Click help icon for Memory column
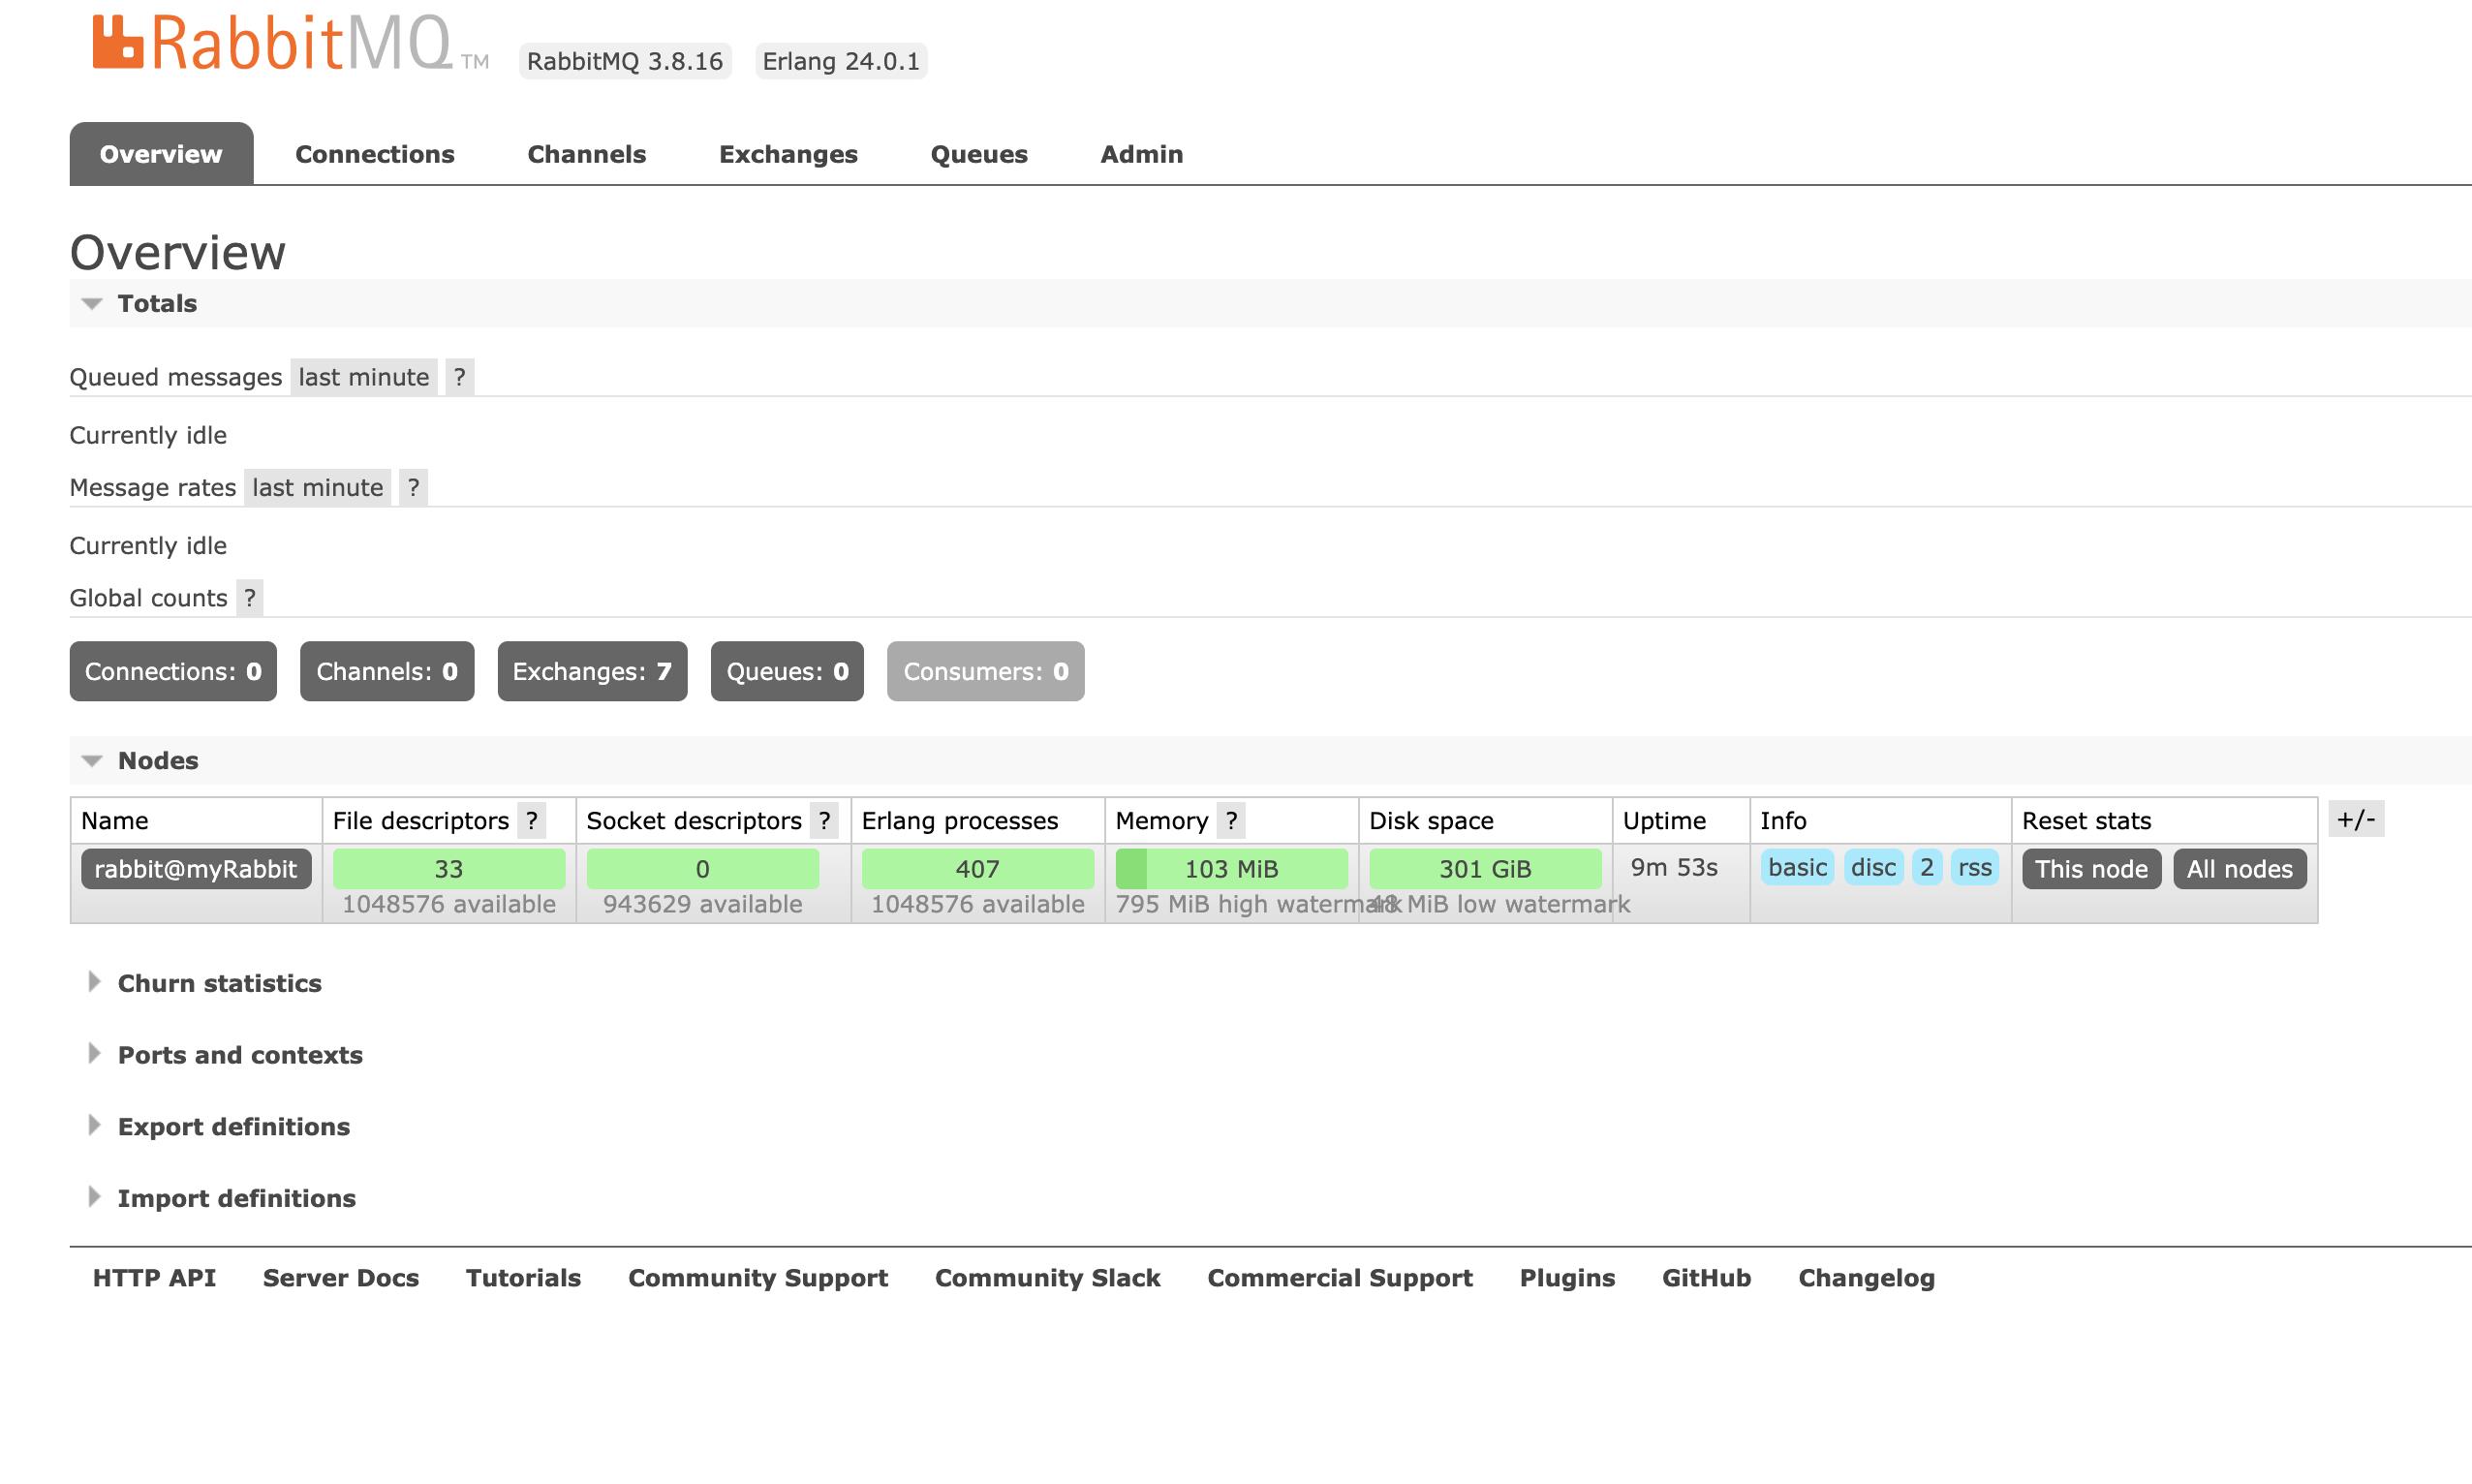Viewport: 2472px width, 1484px height. tap(1231, 821)
